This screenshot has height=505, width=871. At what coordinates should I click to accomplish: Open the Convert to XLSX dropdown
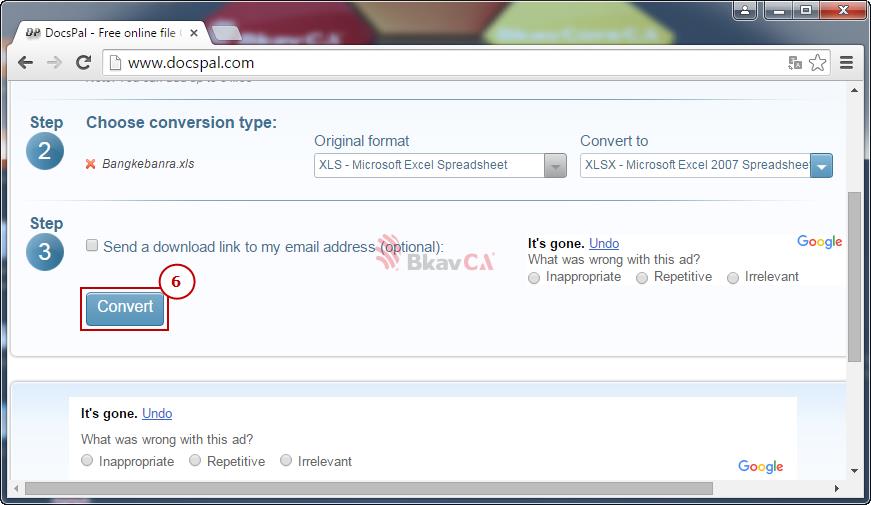pyautogui.click(x=706, y=166)
